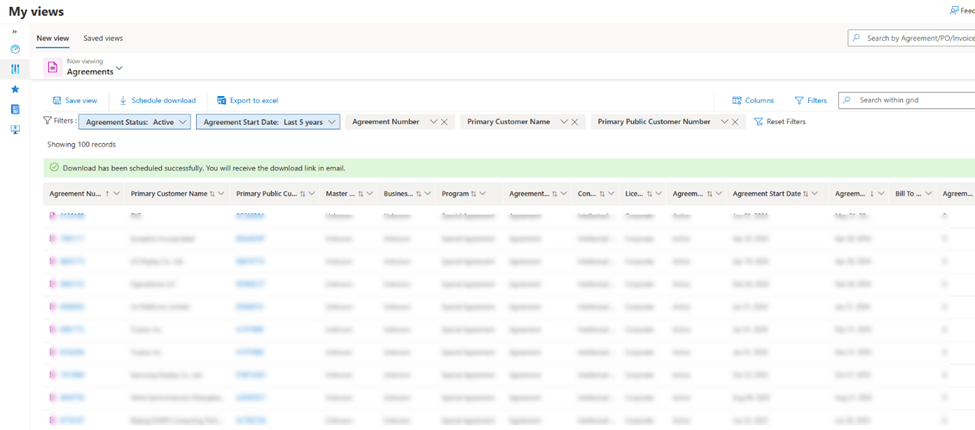Sort by Primary Public Cu... column
This screenshot has width=975, height=430.
pyautogui.click(x=303, y=194)
